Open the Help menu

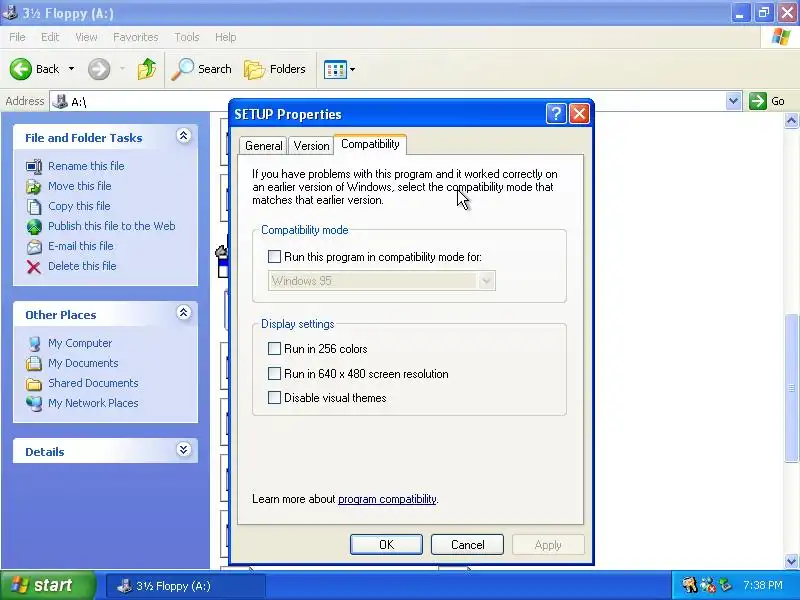click(x=226, y=37)
